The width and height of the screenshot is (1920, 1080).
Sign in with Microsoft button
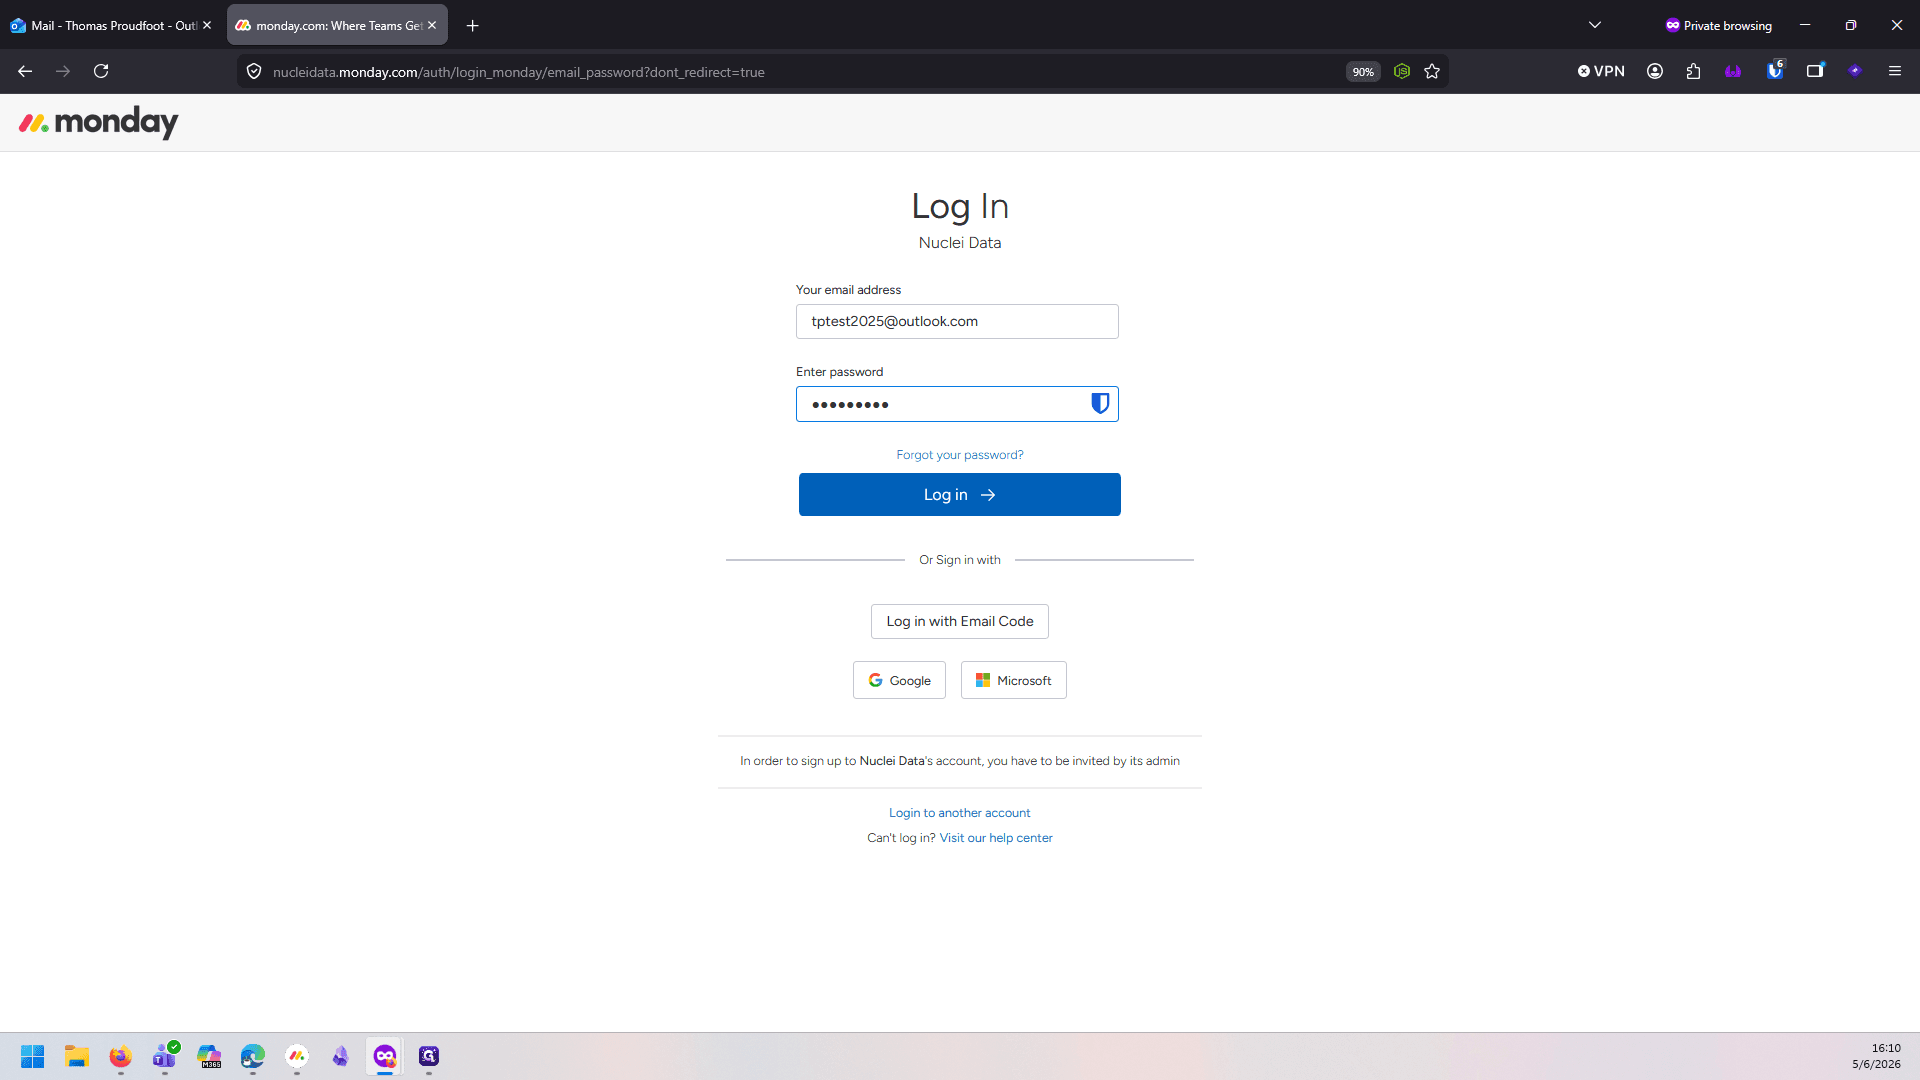pyautogui.click(x=1014, y=680)
